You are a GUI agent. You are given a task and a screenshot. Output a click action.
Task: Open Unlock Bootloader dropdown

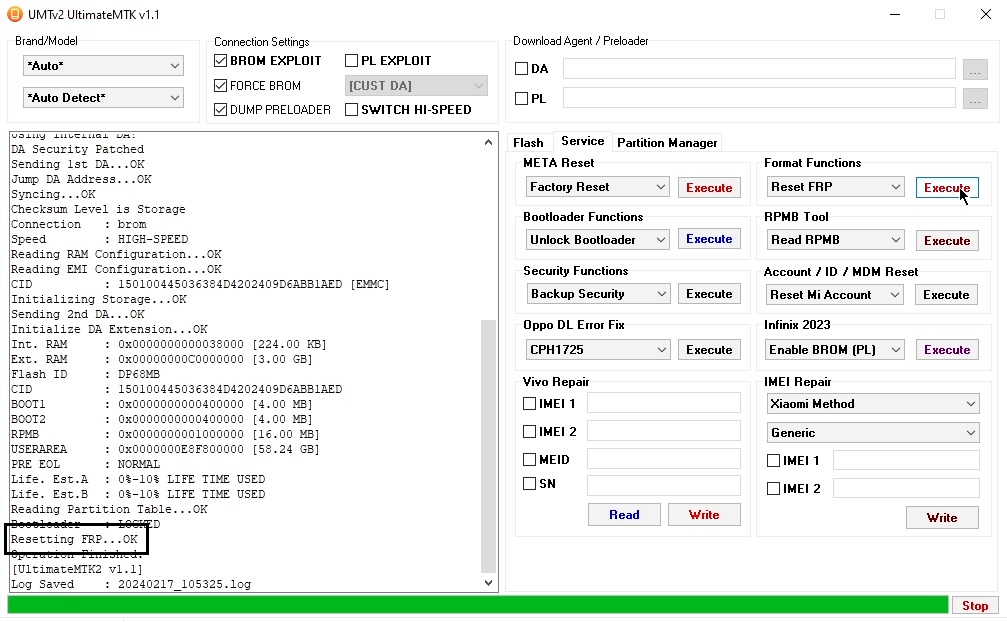click(x=597, y=239)
